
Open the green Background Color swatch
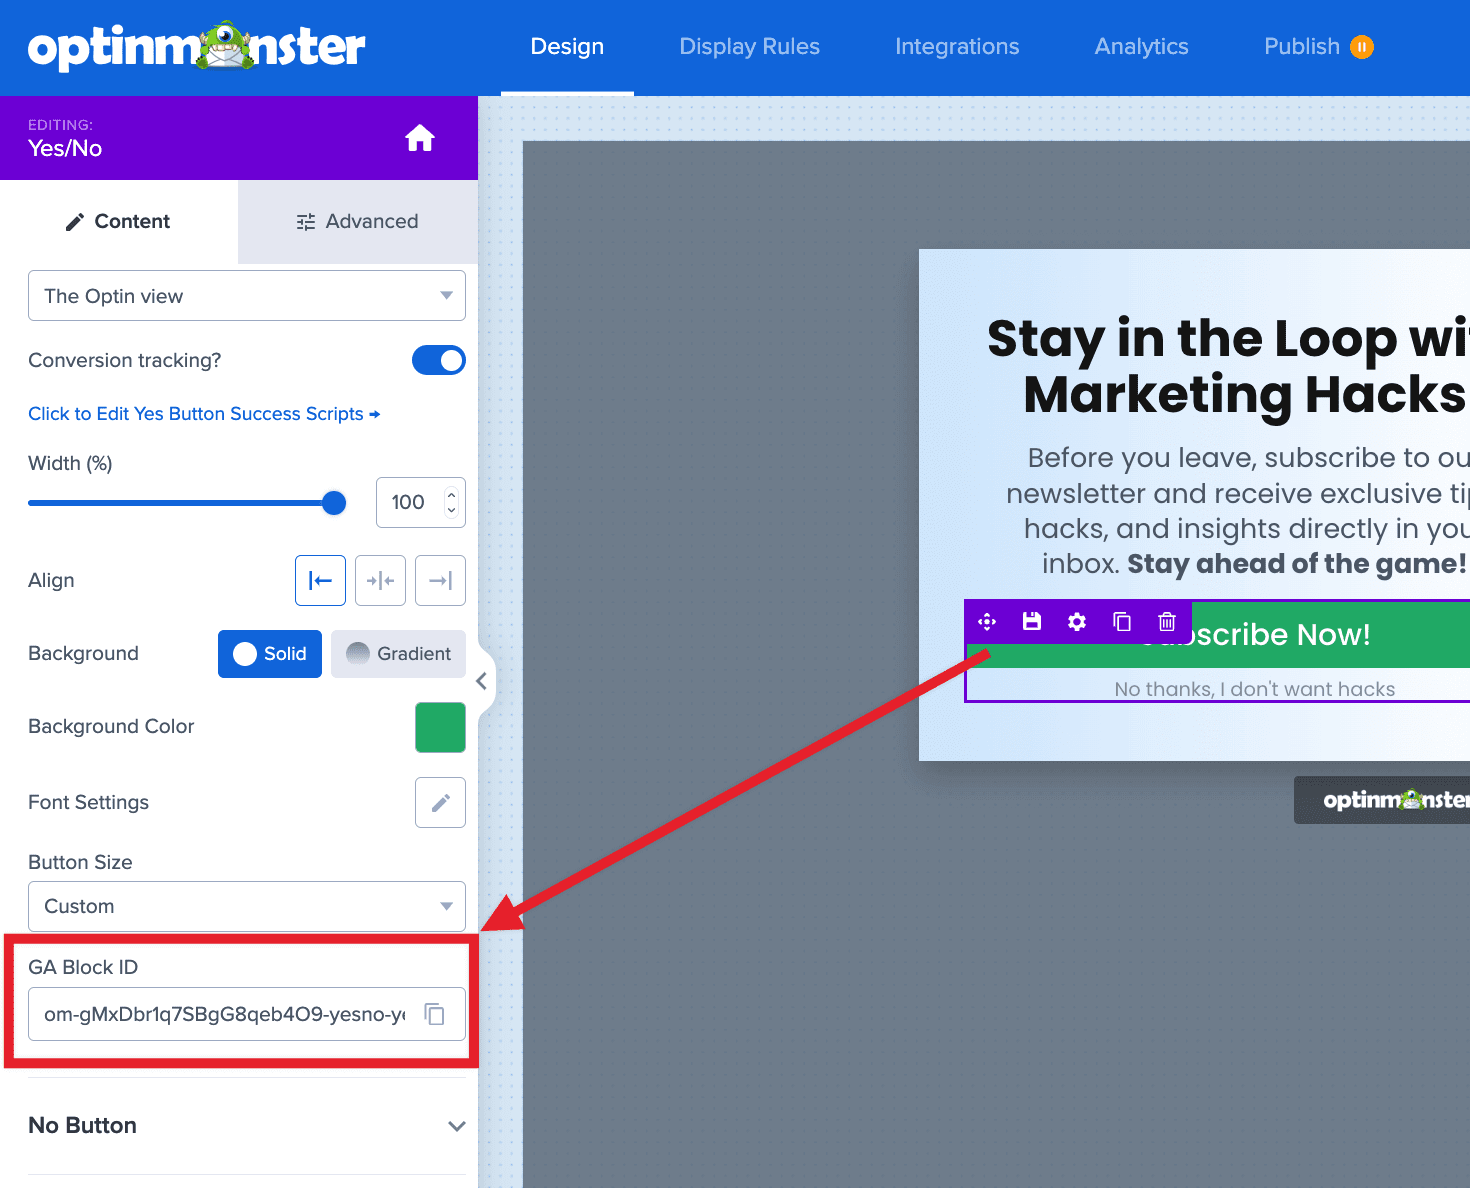tap(440, 727)
